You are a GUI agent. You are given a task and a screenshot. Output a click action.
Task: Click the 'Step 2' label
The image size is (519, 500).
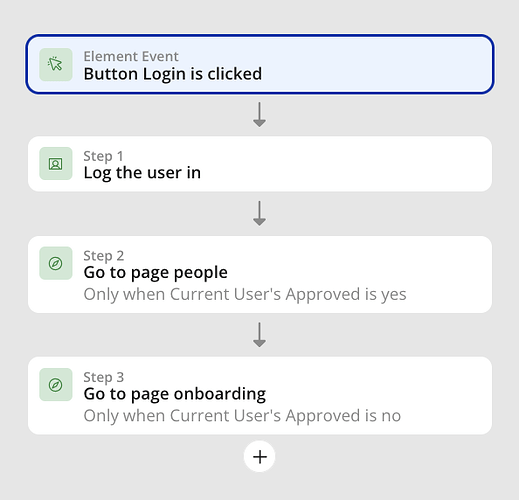pyautogui.click(x=104, y=256)
